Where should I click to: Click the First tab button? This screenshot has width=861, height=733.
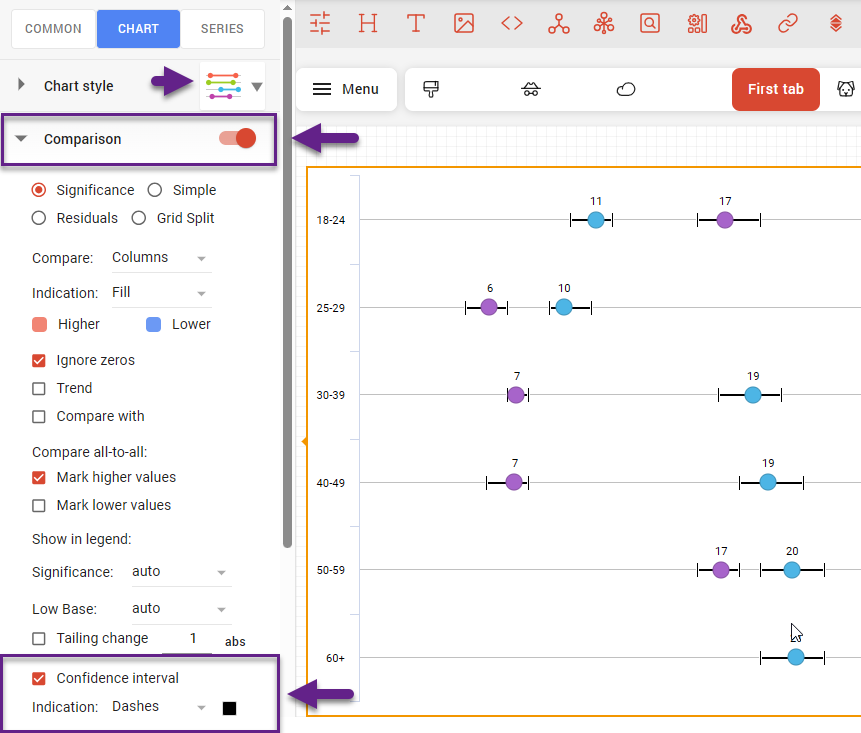775,89
